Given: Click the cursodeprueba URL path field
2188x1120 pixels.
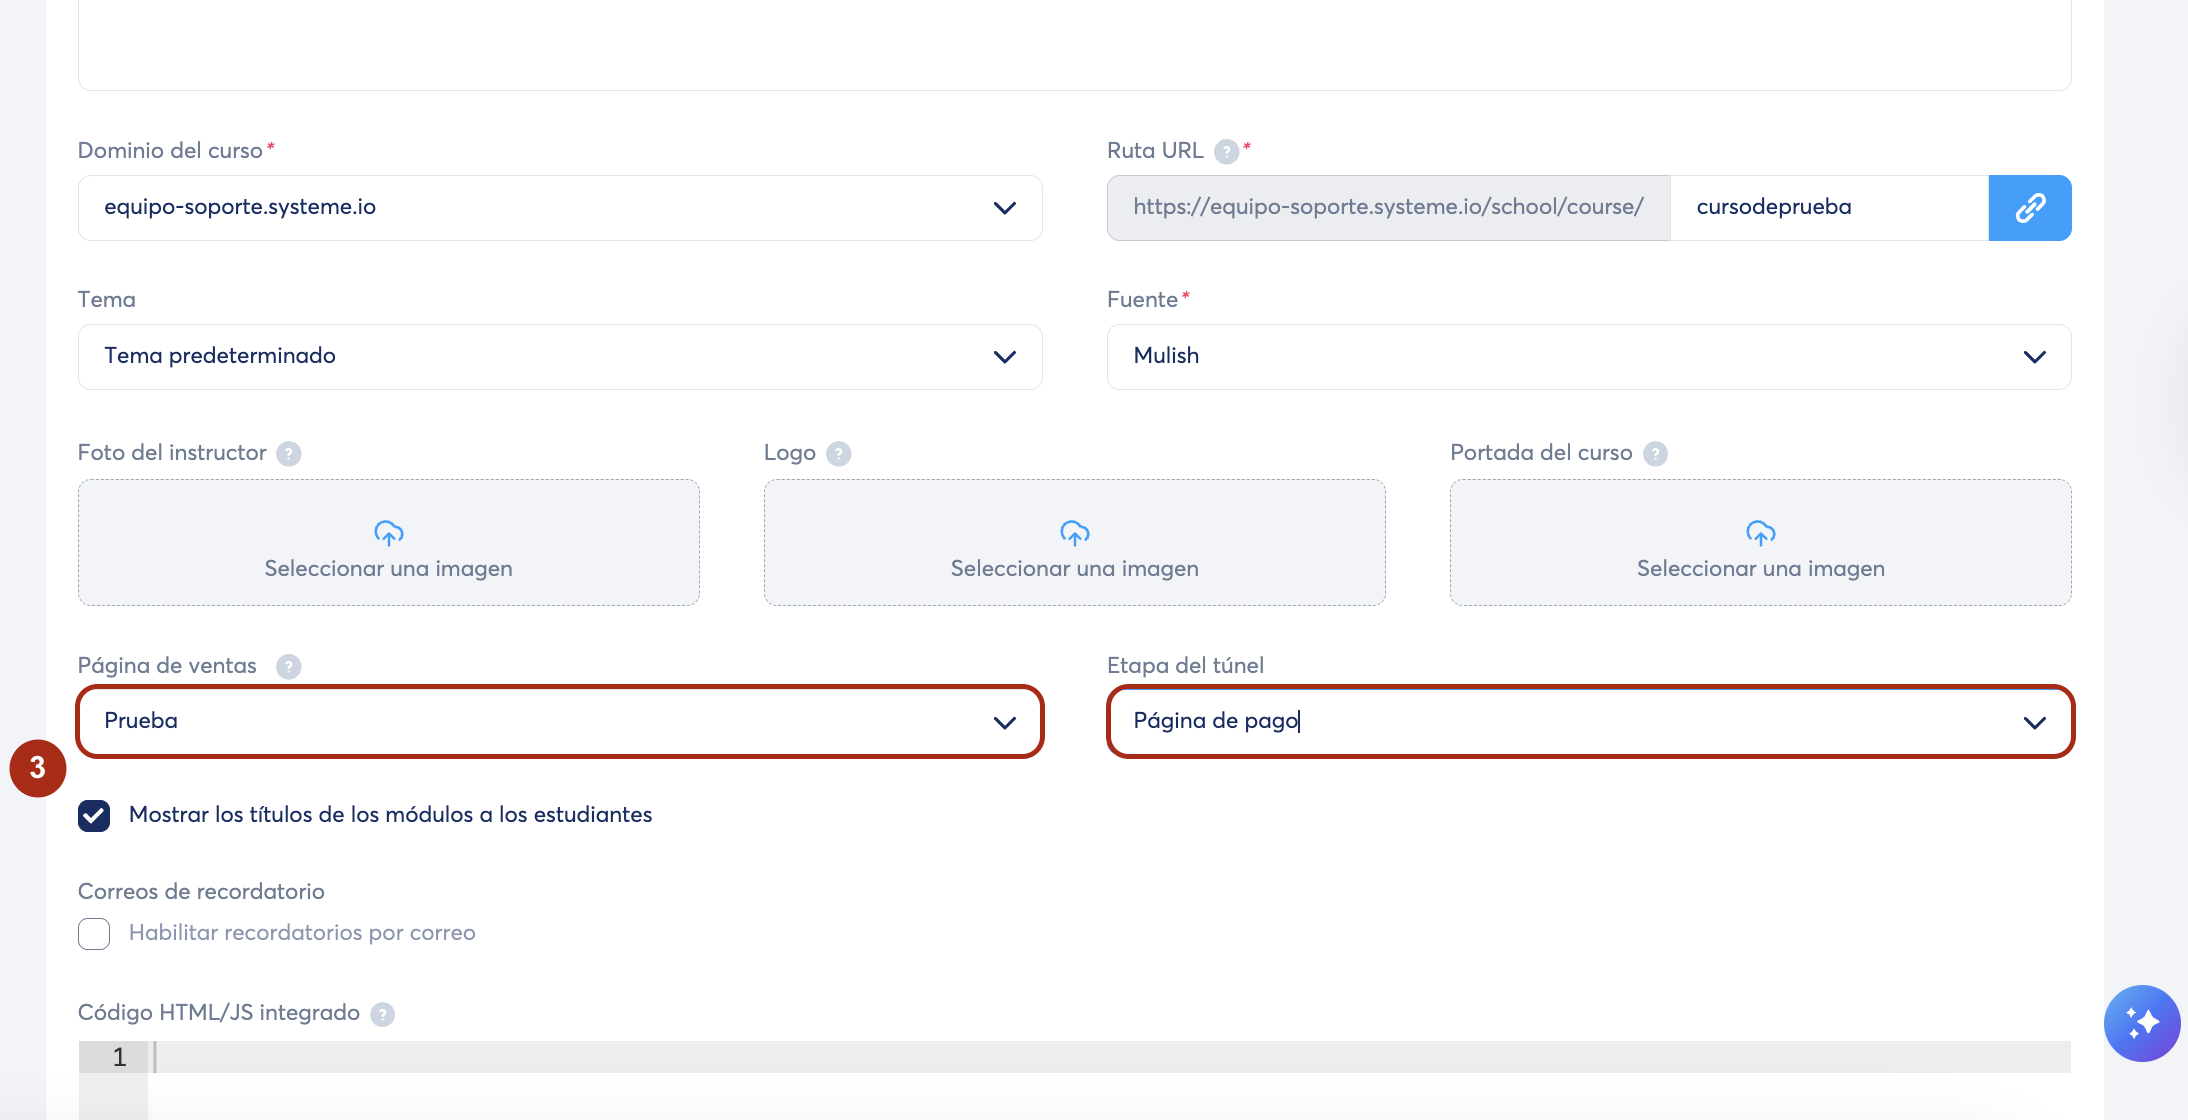Looking at the screenshot, I should point(1828,208).
